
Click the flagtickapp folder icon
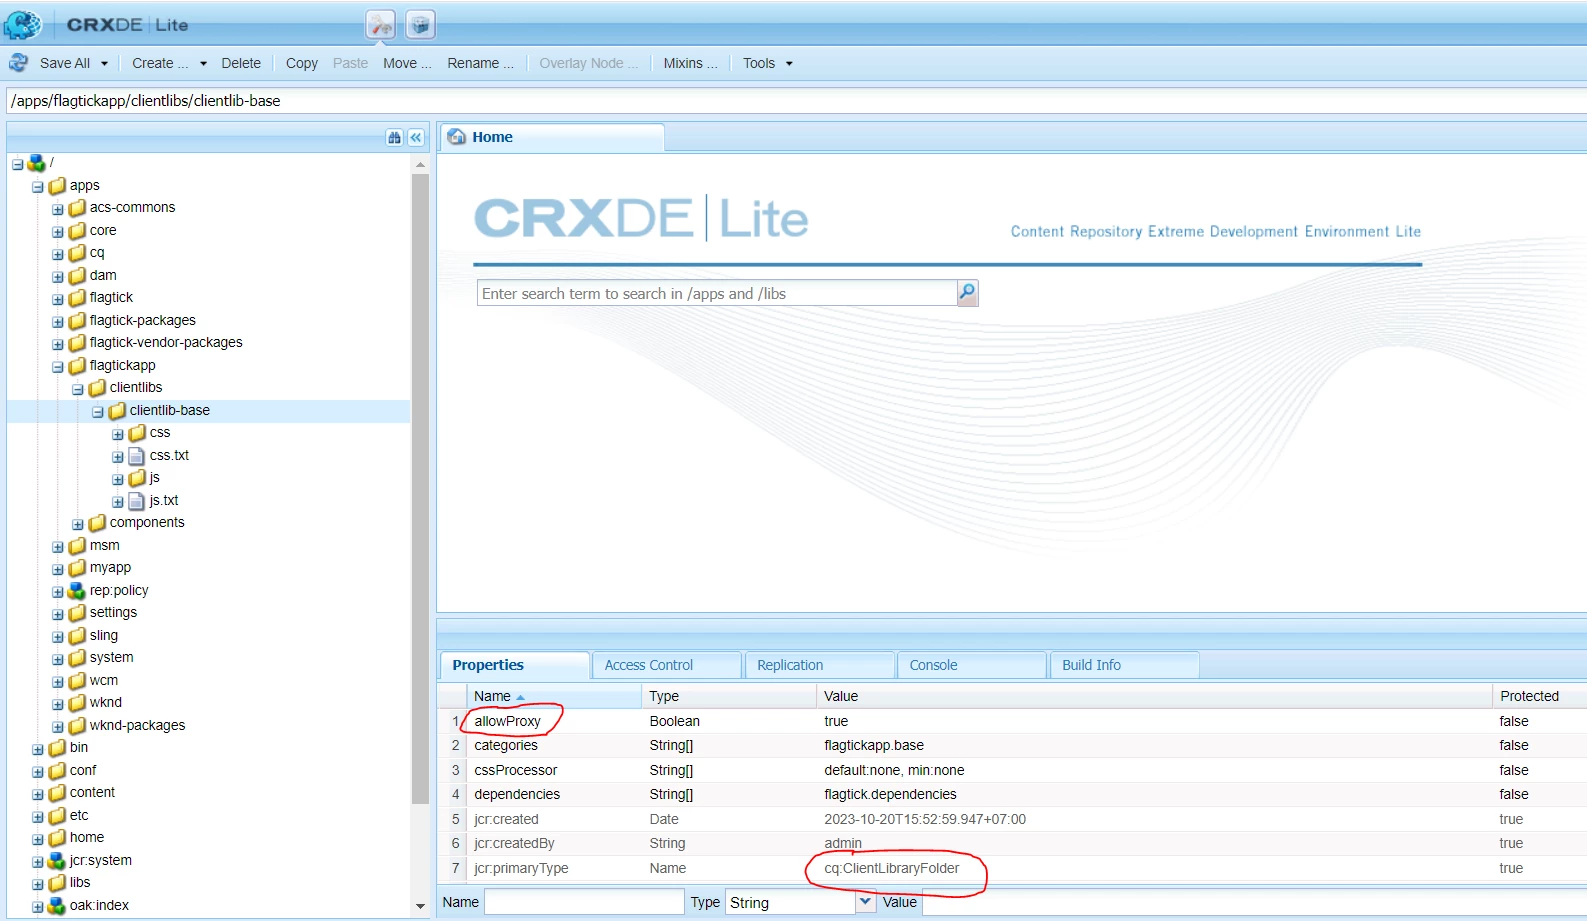click(x=77, y=366)
